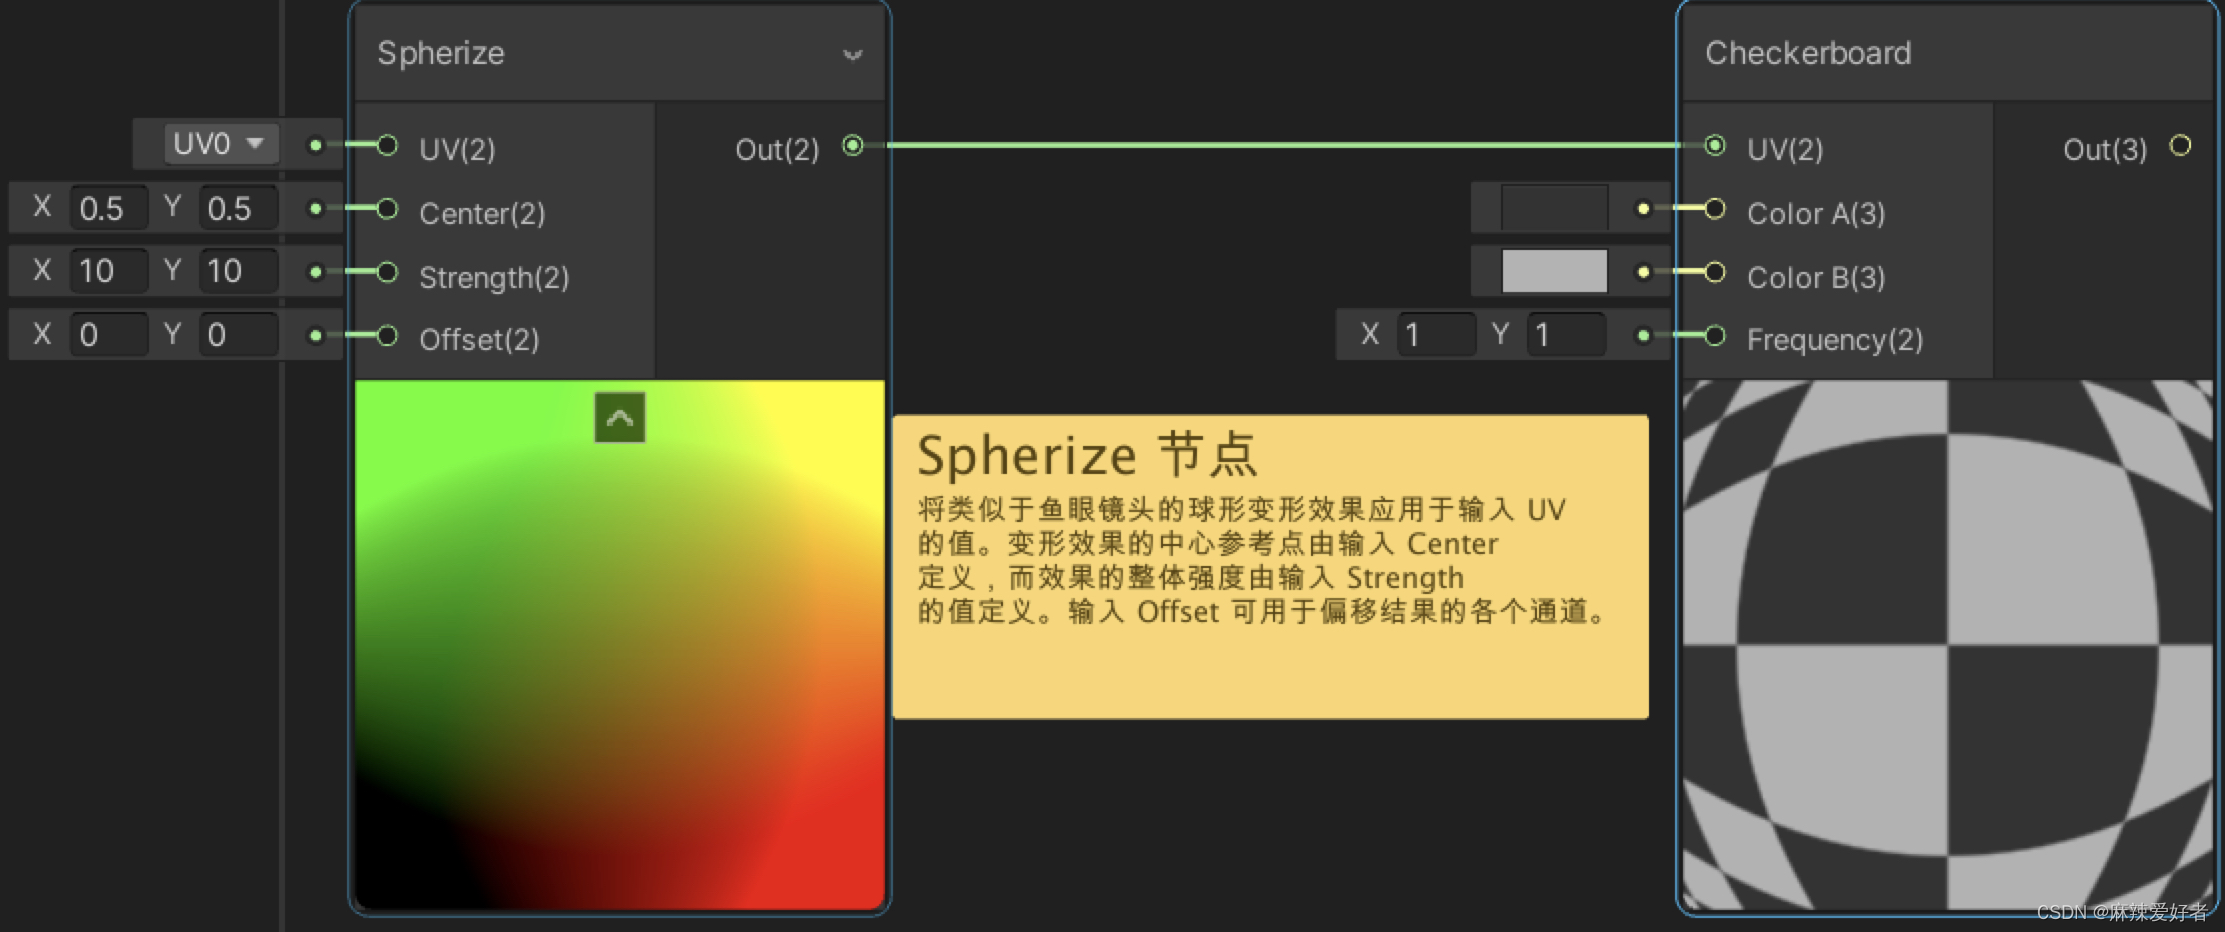Collapse the Spherize node header chevron
The width and height of the screenshot is (2225, 932).
[x=852, y=54]
